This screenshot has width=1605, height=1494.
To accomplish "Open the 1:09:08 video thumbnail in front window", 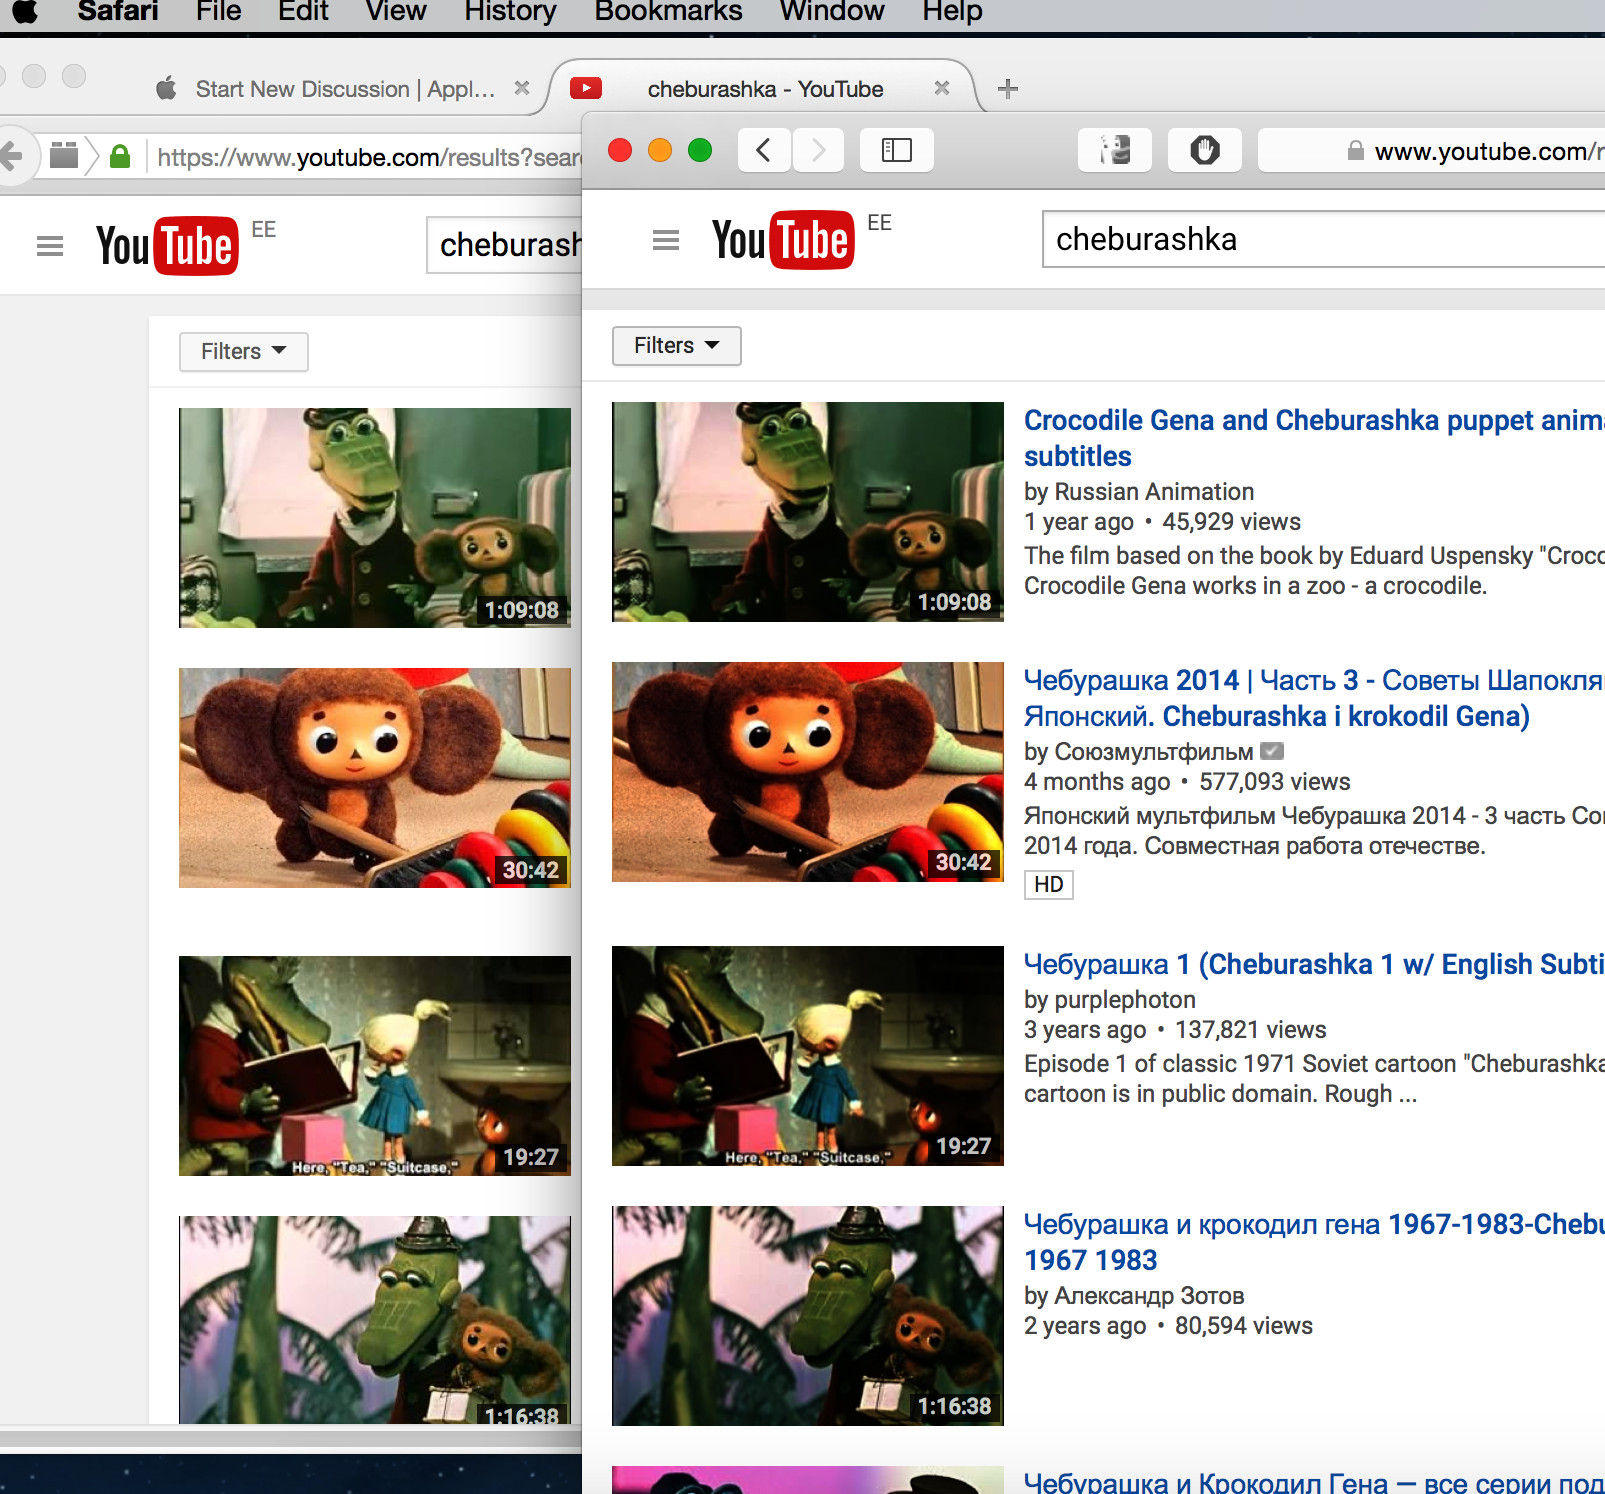I will 808,512.
